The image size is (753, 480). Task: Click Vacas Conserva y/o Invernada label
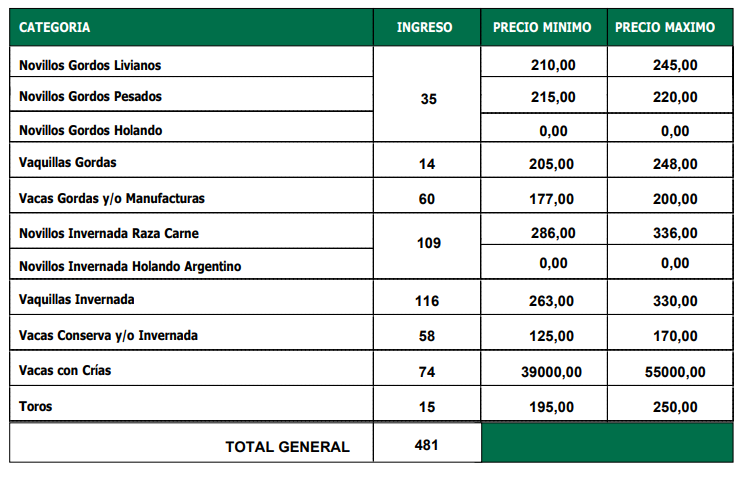(108, 335)
